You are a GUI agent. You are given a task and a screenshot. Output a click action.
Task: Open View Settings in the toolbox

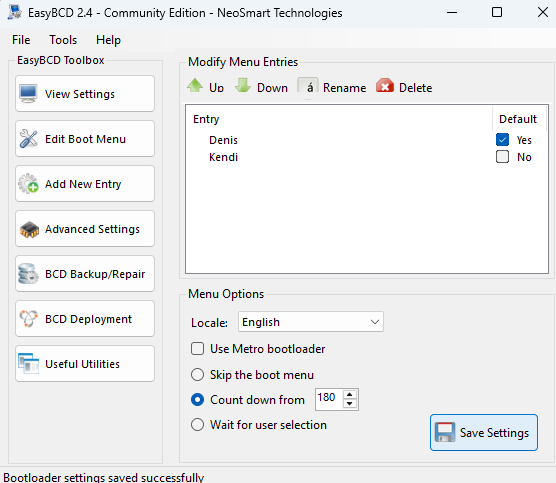coord(85,94)
